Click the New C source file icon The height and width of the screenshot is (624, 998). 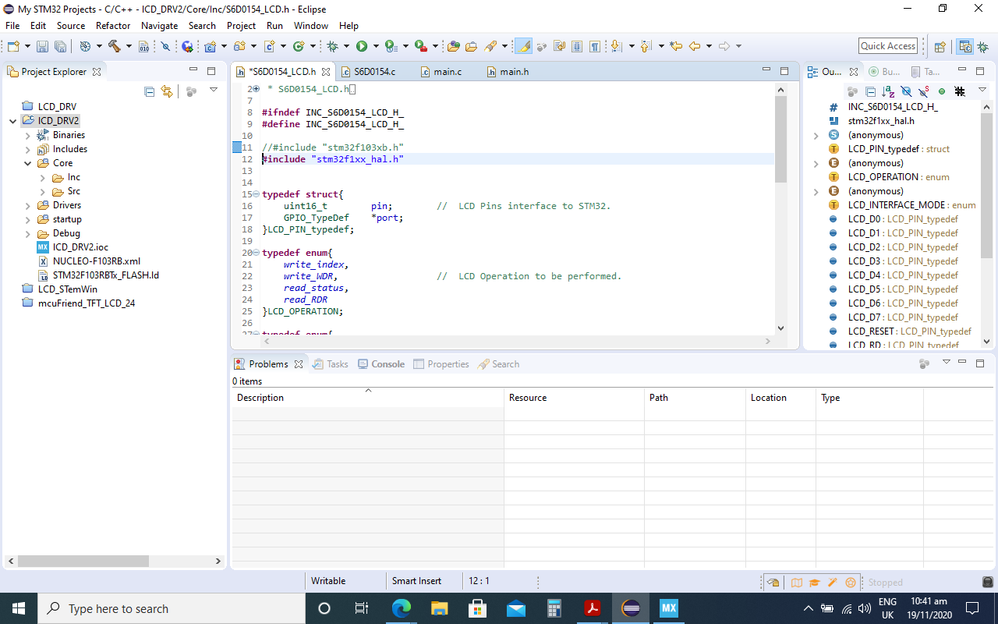click(269, 46)
